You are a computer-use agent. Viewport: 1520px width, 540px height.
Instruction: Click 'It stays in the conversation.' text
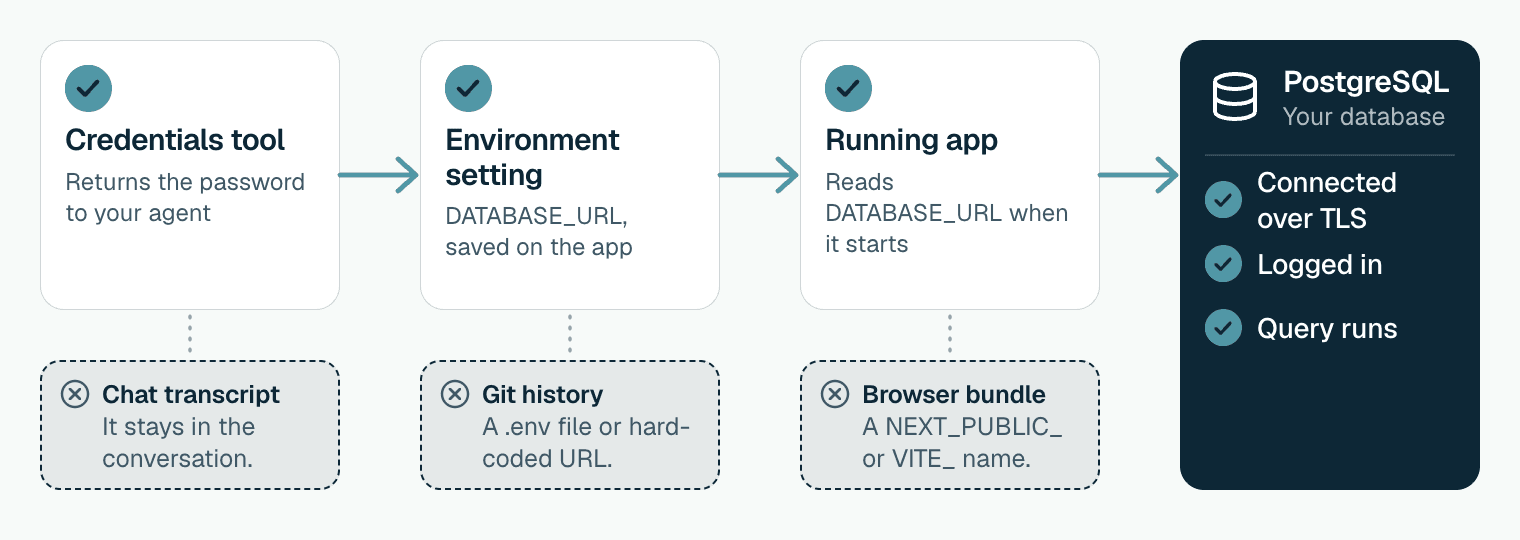tap(178, 443)
